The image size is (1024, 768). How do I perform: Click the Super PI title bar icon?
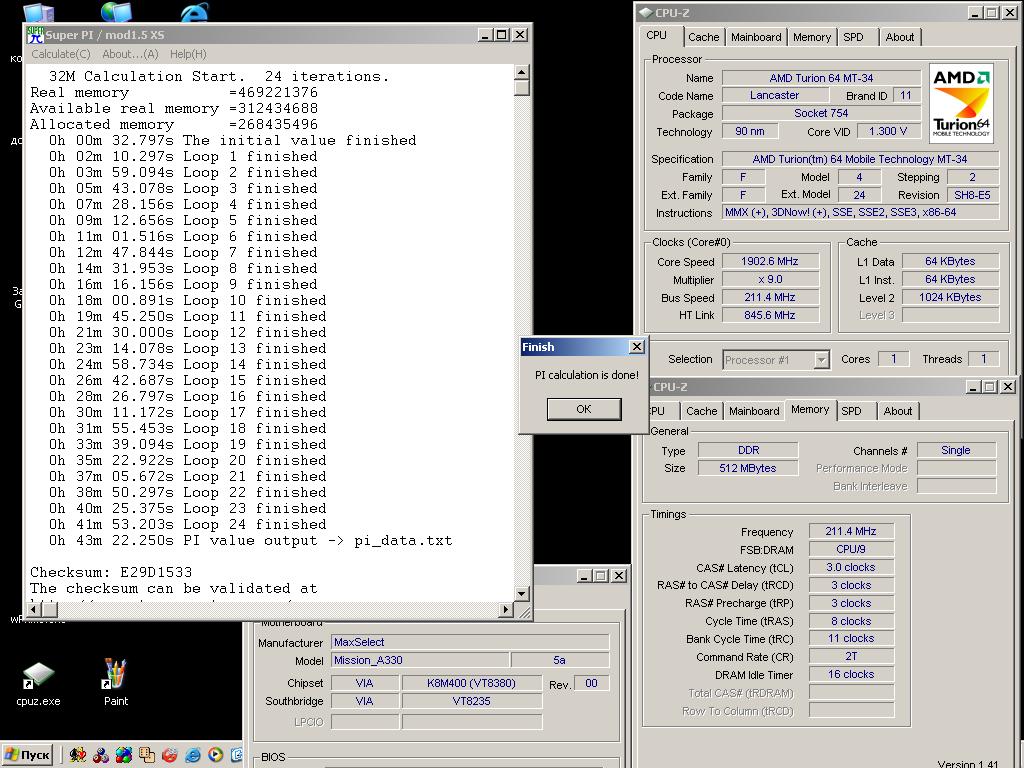(35, 35)
